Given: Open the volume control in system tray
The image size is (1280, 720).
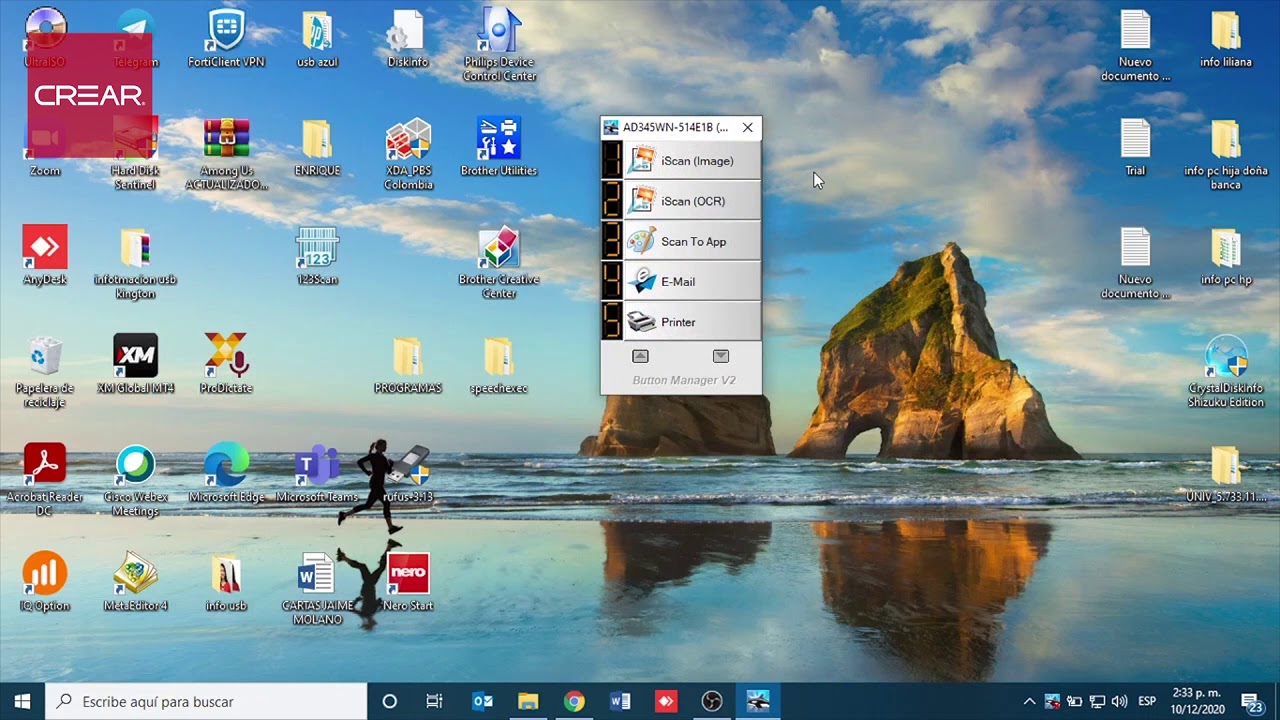Looking at the screenshot, I should (1119, 701).
